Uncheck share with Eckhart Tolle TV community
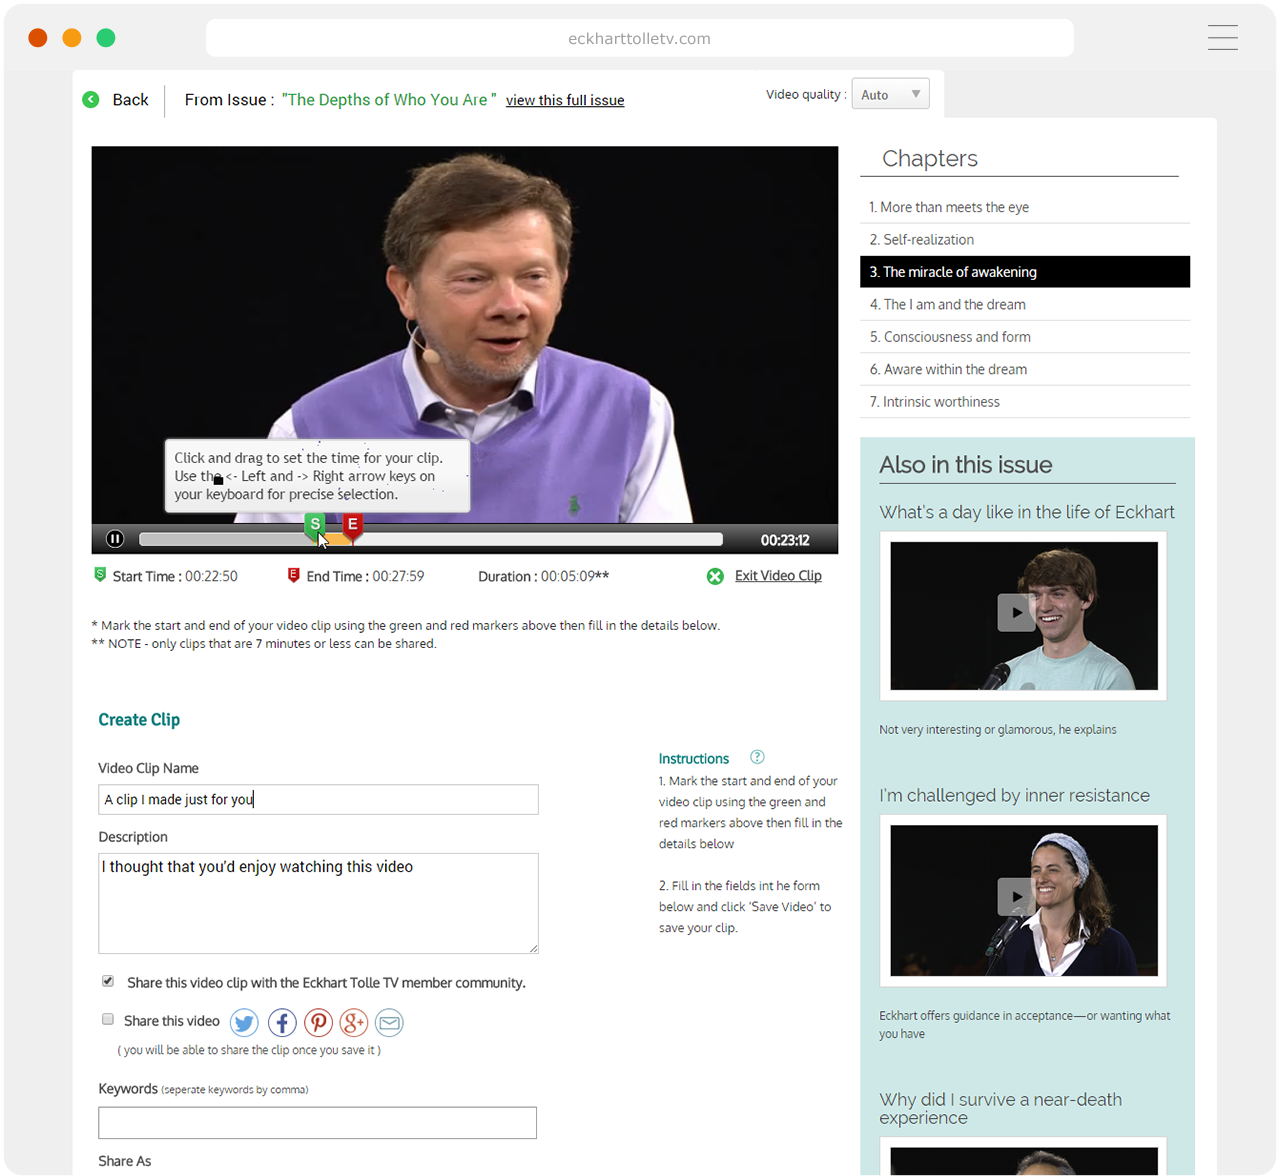The height and width of the screenshot is (1176, 1280). [108, 981]
